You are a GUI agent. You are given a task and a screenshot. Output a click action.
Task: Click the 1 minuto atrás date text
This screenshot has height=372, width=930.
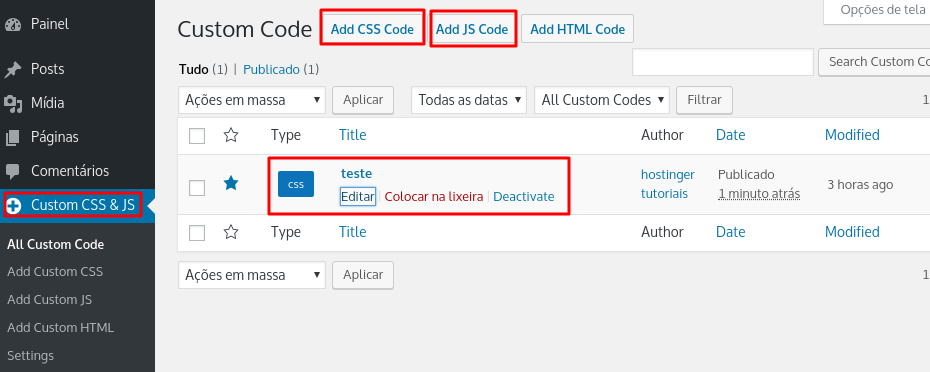pyautogui.click(x=759, y=194)
